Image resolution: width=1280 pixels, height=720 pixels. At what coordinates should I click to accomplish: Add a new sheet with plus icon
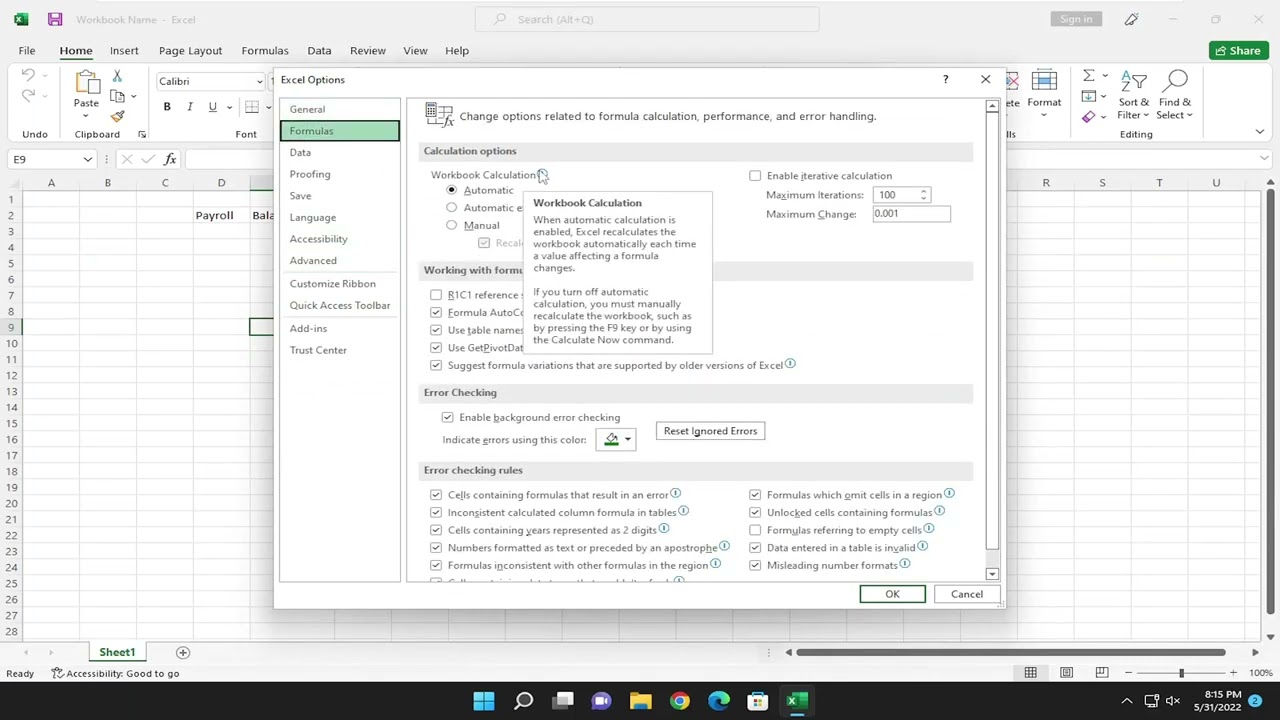tap(182, 652)
